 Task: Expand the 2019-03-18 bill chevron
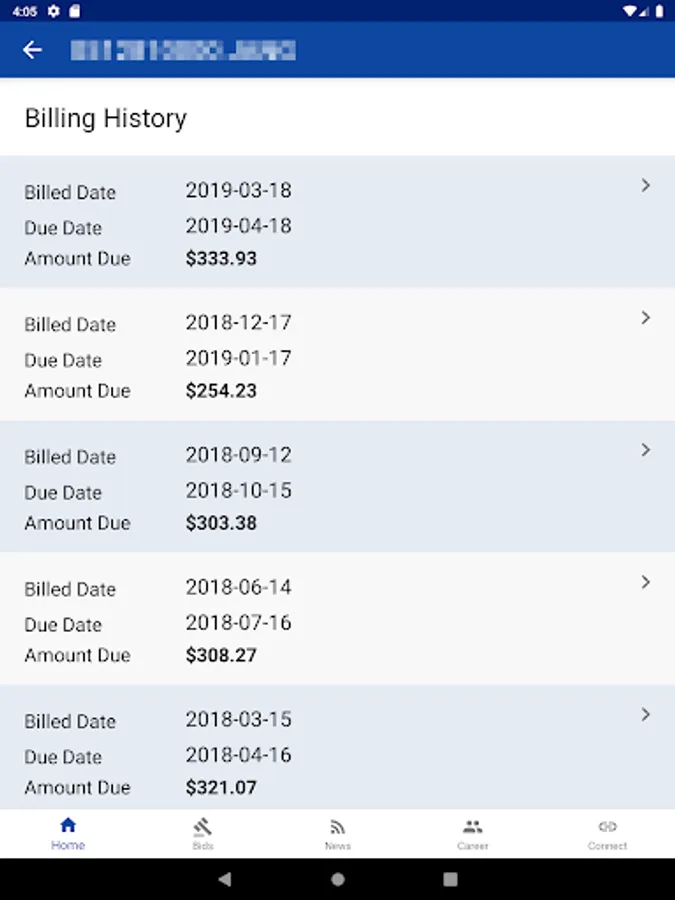point(646,185)
